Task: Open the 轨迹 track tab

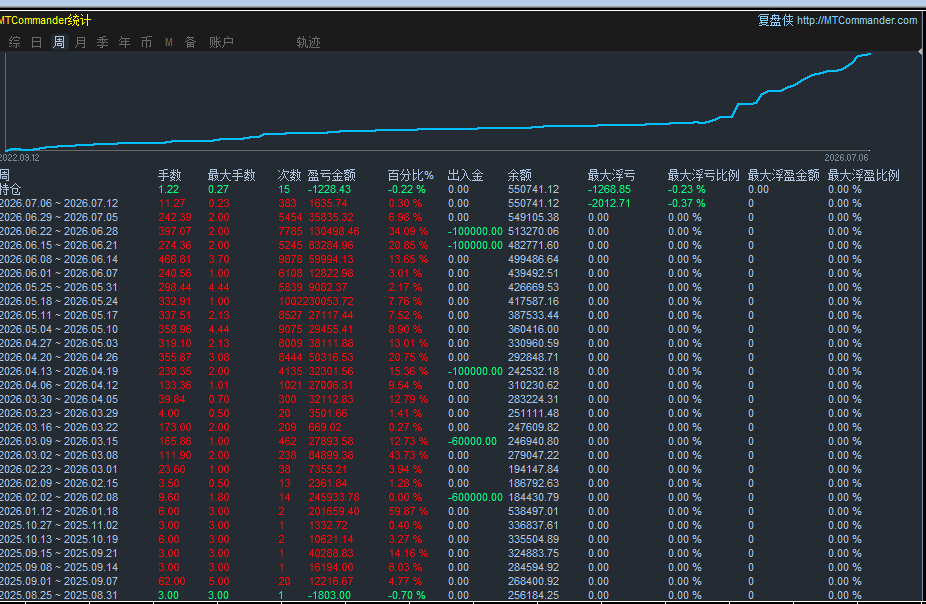Action: [x=308, y=42]
